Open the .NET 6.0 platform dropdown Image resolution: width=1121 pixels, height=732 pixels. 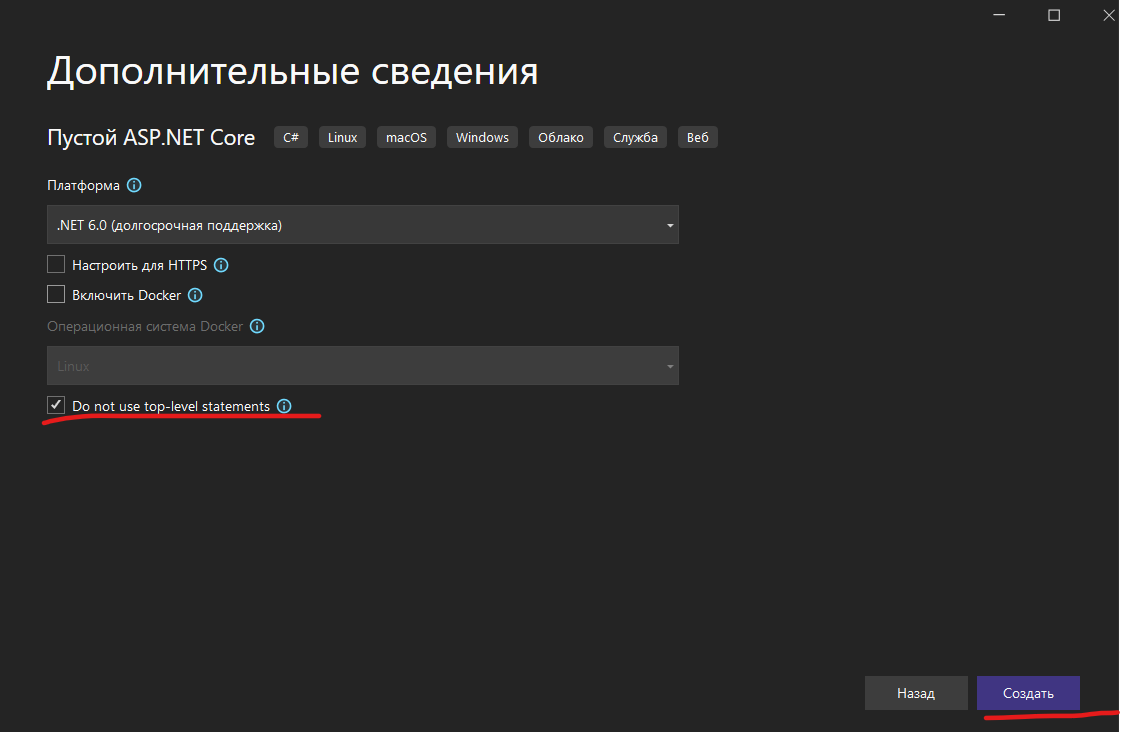click(x=362, y=225)
